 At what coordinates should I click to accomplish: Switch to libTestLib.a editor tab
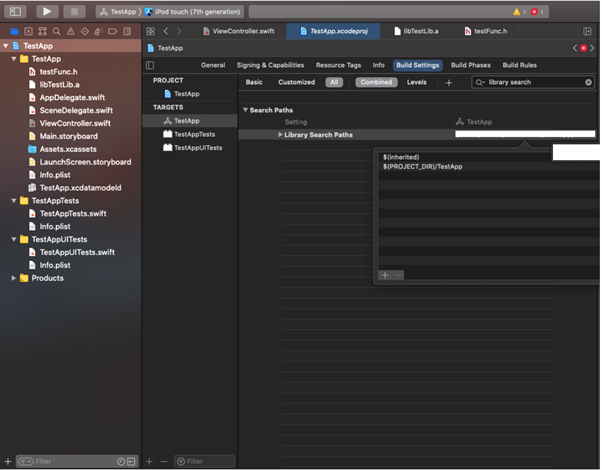(416, 31)
